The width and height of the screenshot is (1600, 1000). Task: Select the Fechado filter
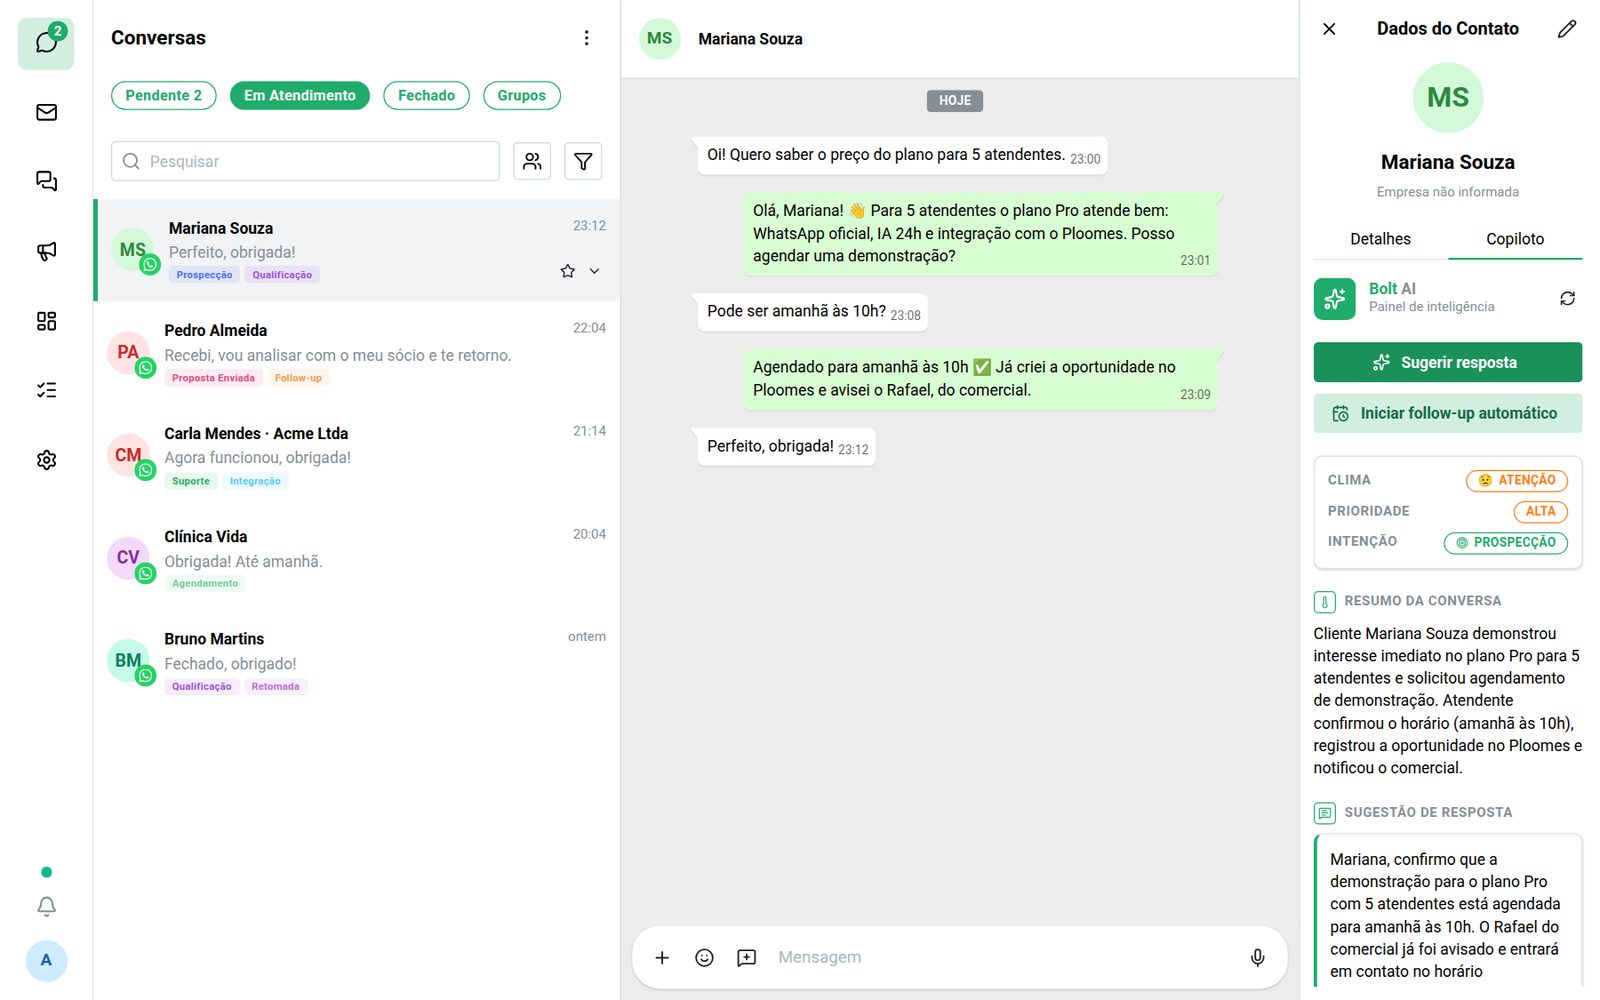click(x=426, y=95)
